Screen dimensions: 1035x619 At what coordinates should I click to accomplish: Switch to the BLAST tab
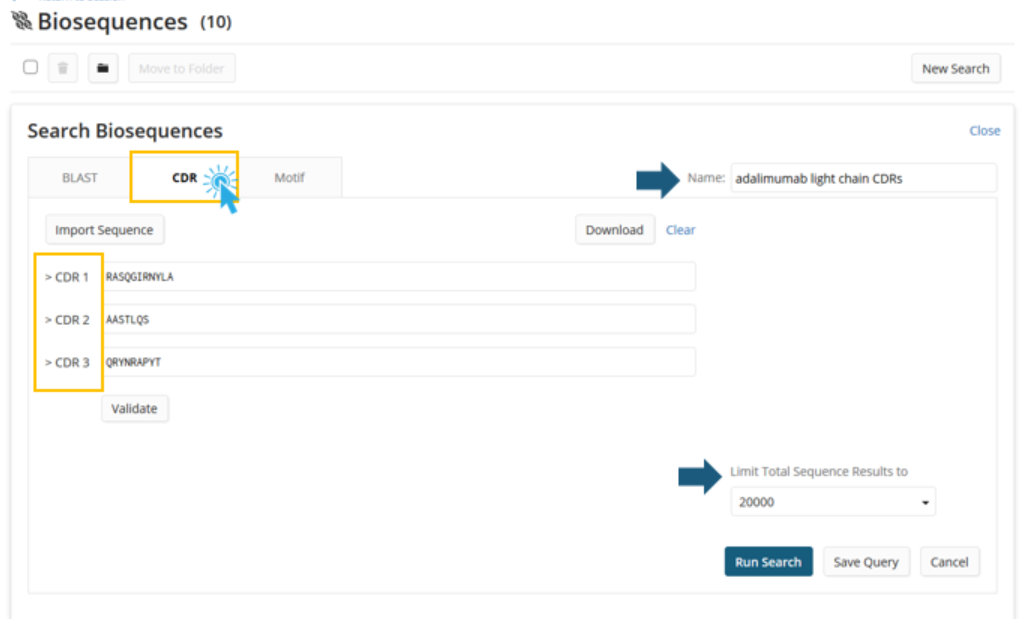pyautogui.click(x=80, y=177)
